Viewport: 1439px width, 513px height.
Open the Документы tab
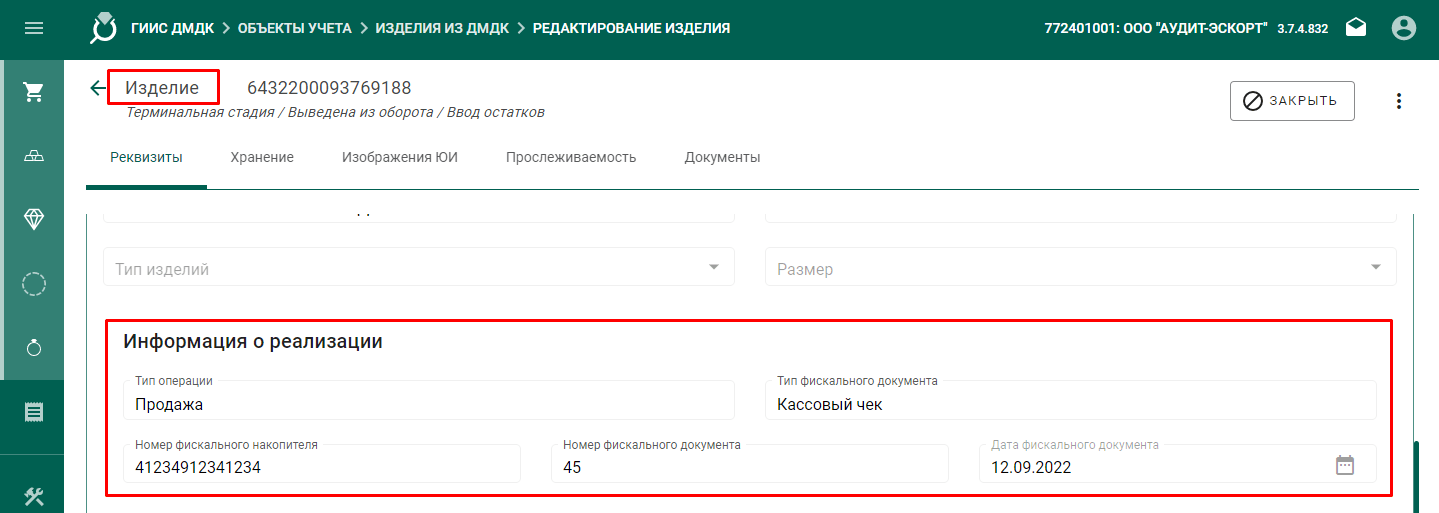click(x=723, y=157)
